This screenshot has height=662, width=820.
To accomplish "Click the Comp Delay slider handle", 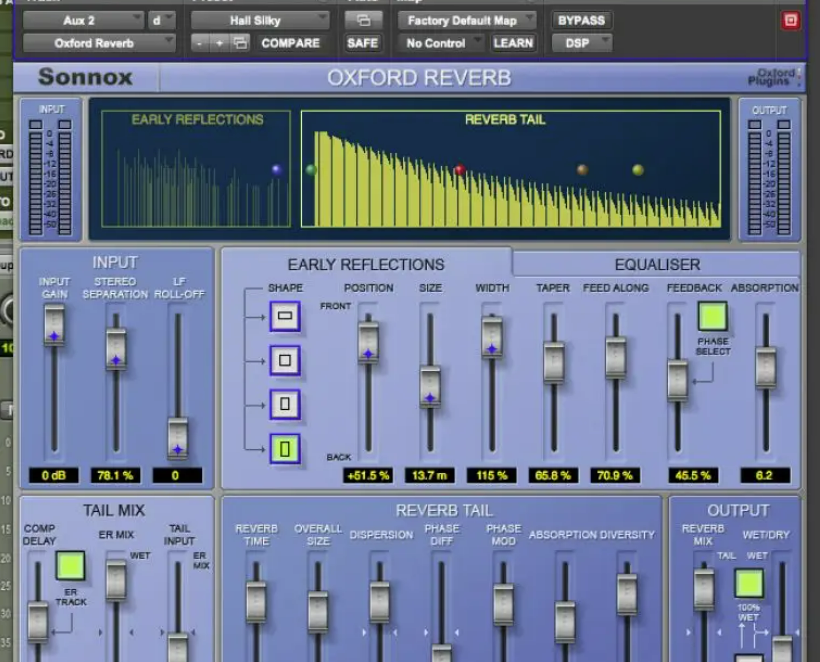I will [38, 621].
